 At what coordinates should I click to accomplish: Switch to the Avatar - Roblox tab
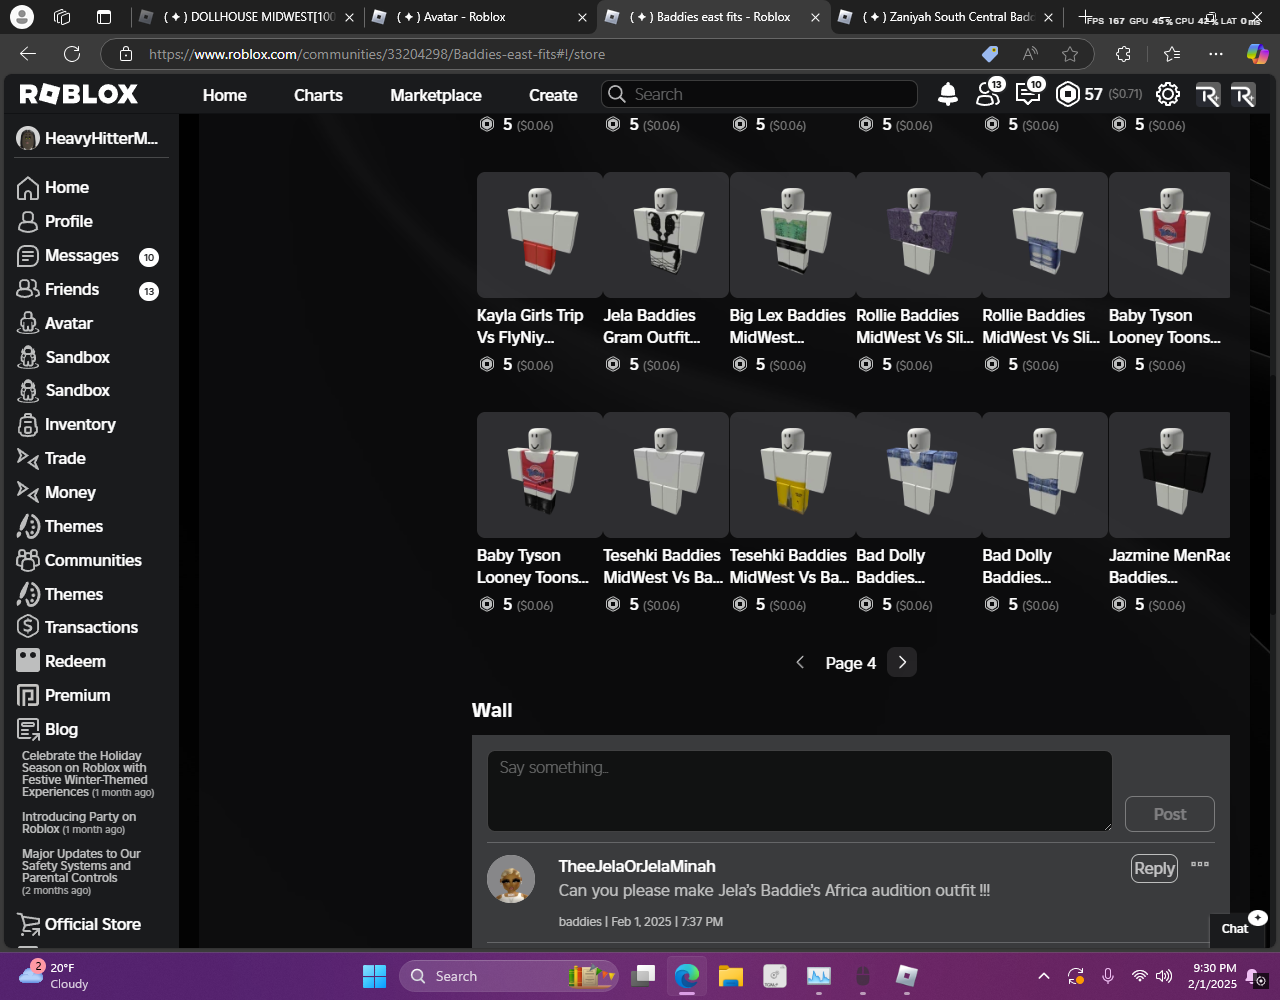click(478, 17)
